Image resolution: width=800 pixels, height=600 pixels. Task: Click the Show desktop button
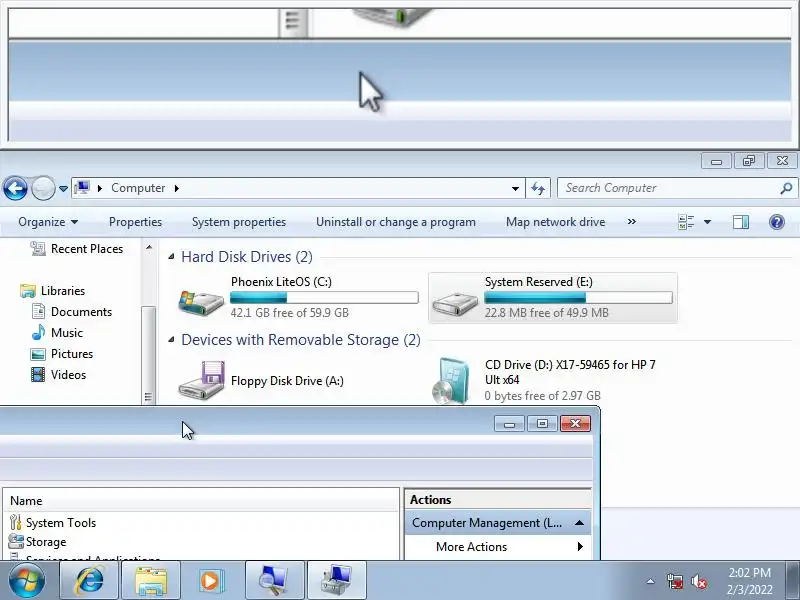793,581
